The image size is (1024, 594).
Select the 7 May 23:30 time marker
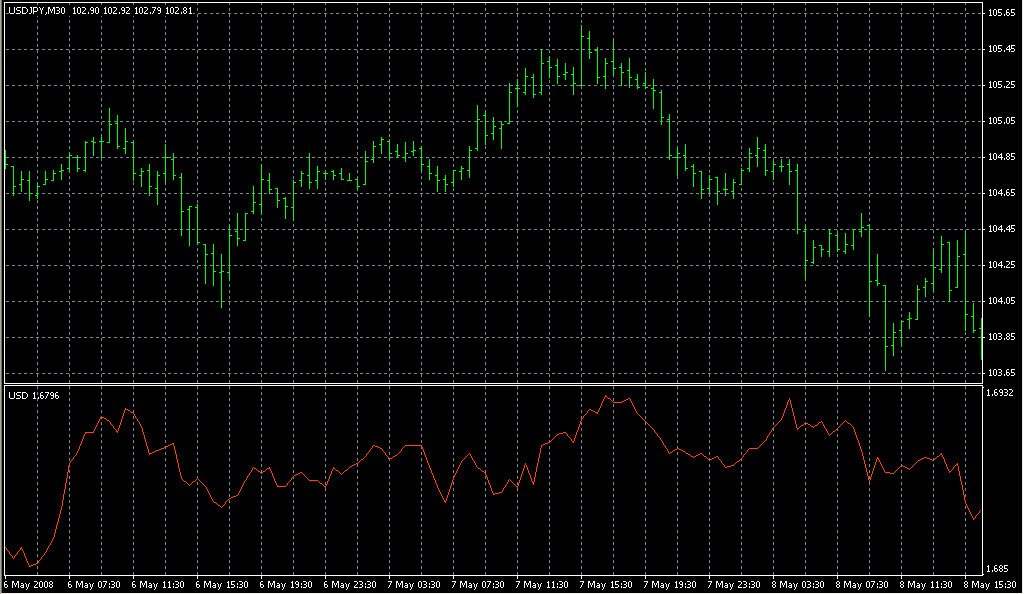coord(738,584)
